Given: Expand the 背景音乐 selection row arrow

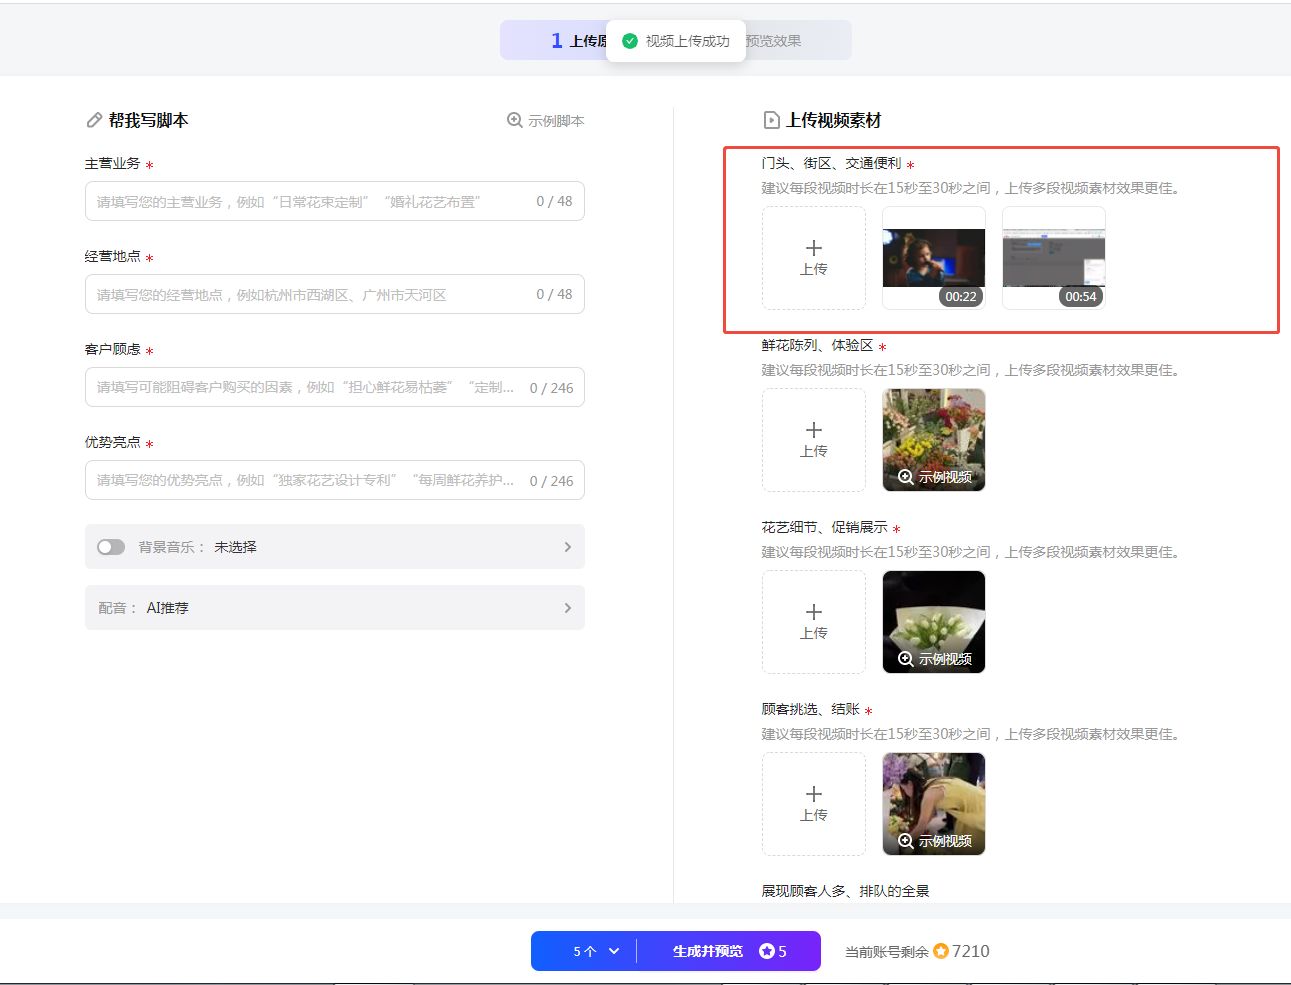Looking at the screenshot, I should tap(567, 547).
